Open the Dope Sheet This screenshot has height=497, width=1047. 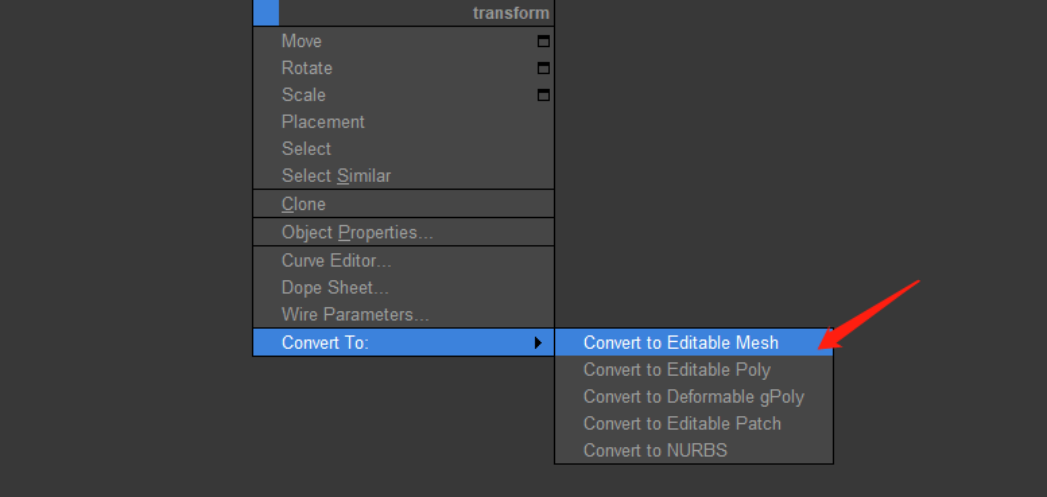(x=335, y=288)
